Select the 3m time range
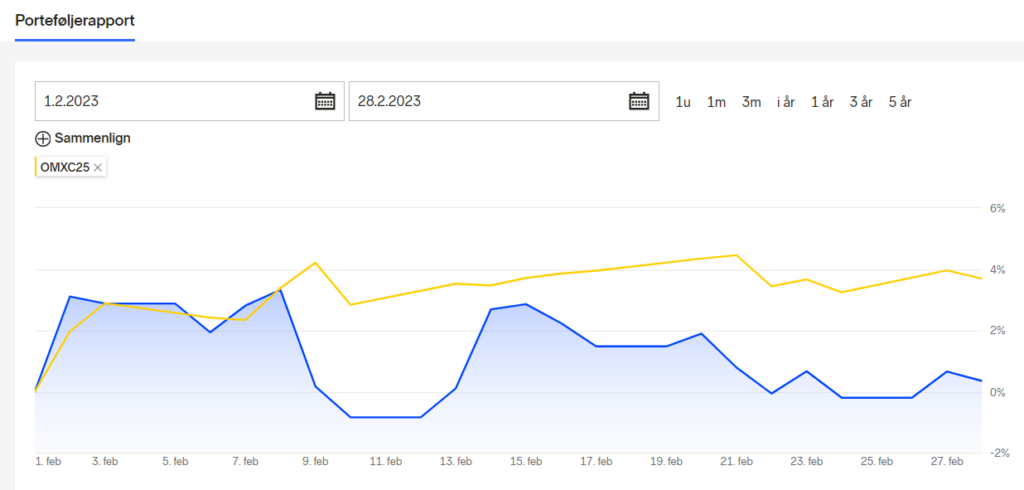1024x490 pixels. pyautogui.click(x=751, y=103)
